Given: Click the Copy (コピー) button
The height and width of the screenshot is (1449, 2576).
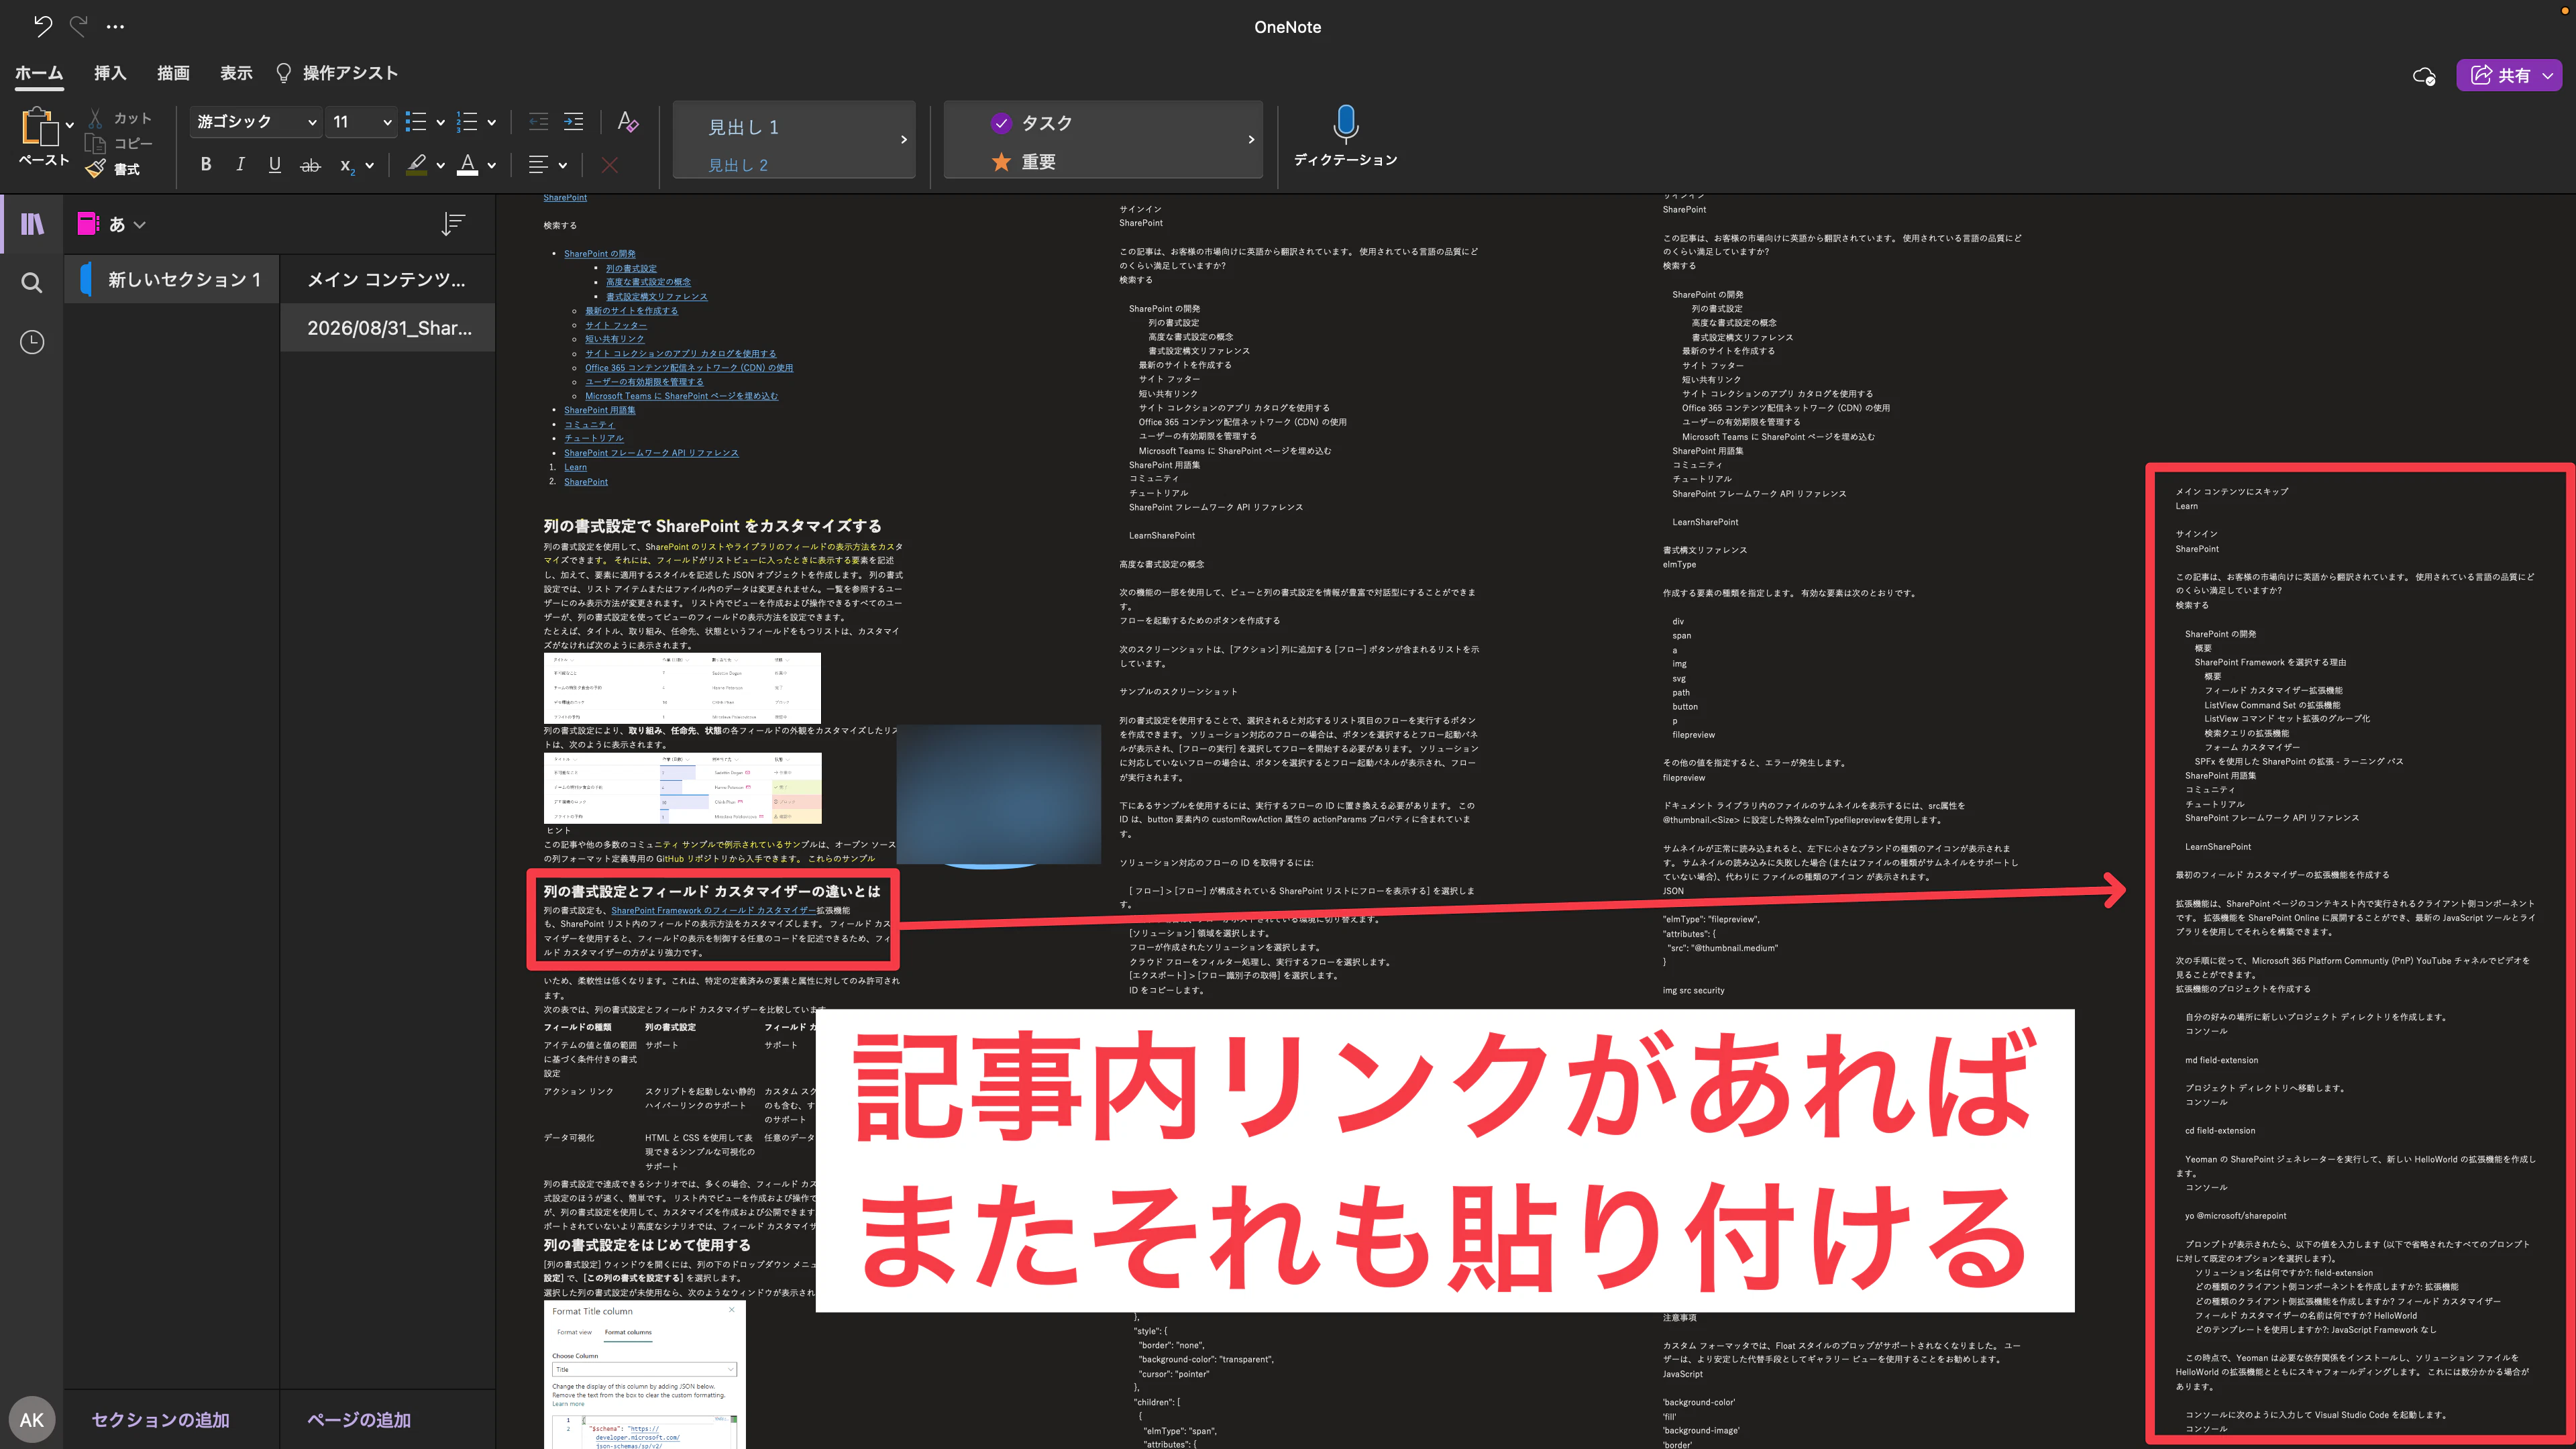Looking at the screenshot, I should tap(119, 144).
